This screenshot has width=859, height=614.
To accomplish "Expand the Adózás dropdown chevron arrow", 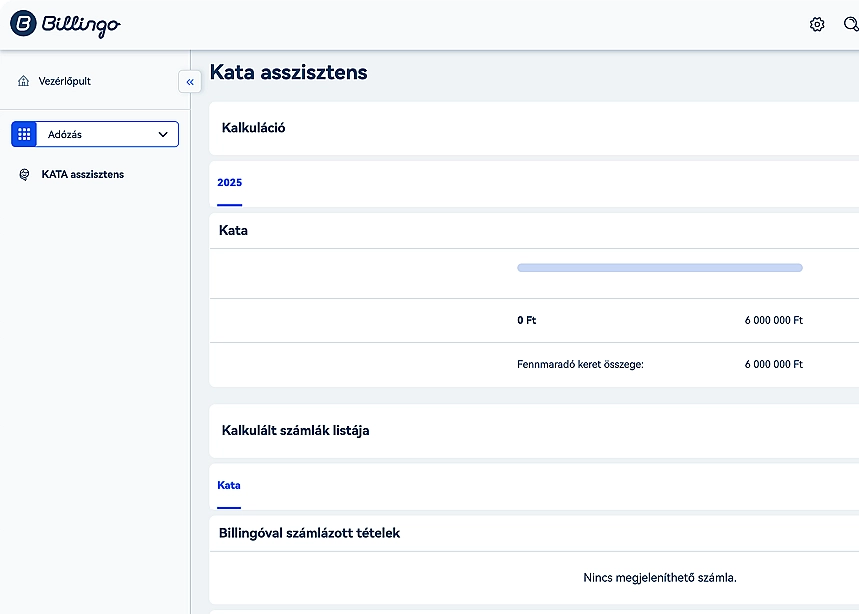I will (x=163, y=134).
